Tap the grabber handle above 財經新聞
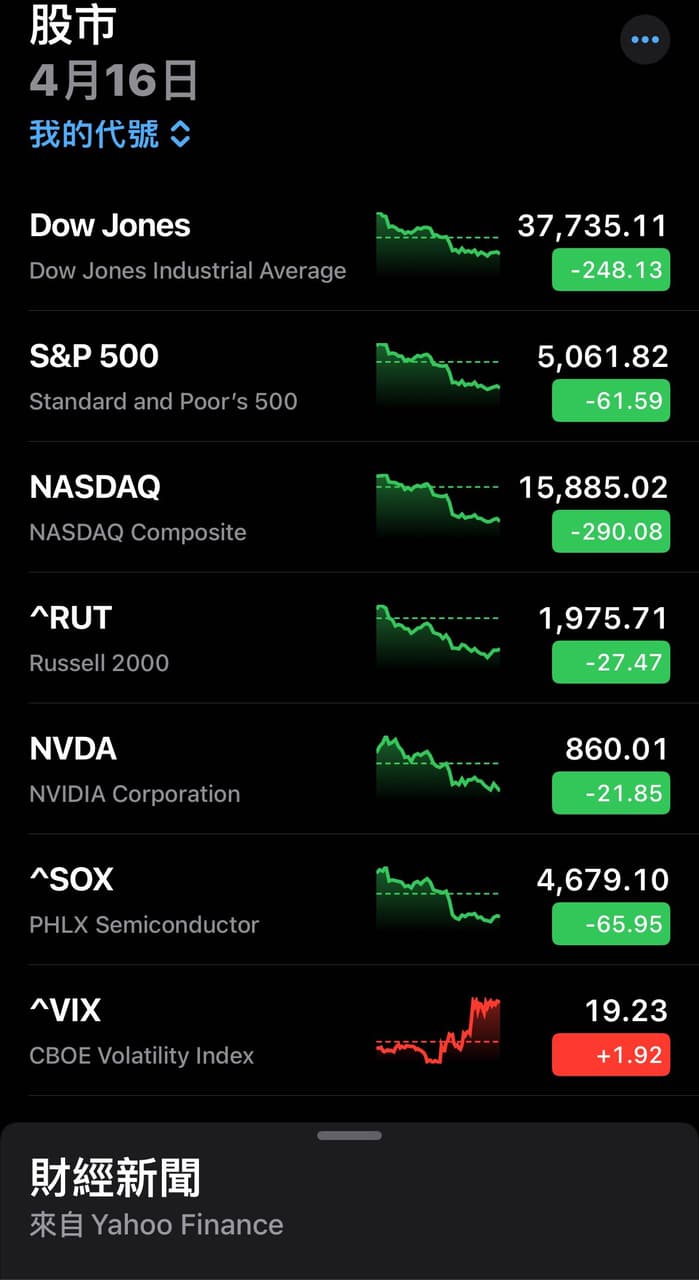The width and height of the screenshot is (699, 1280). pos(349,1136)
